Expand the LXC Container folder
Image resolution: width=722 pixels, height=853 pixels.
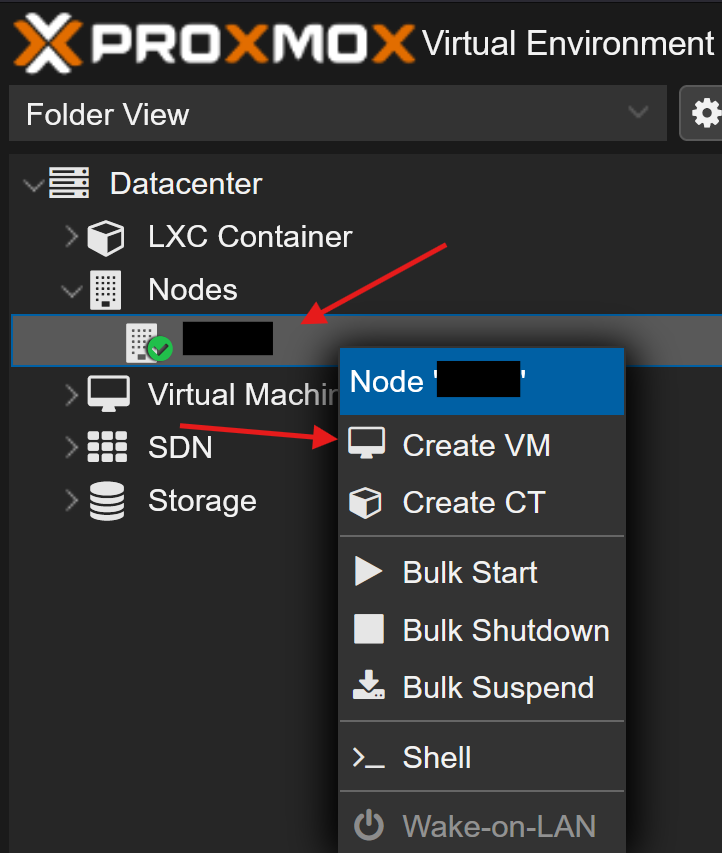point(71,237)
